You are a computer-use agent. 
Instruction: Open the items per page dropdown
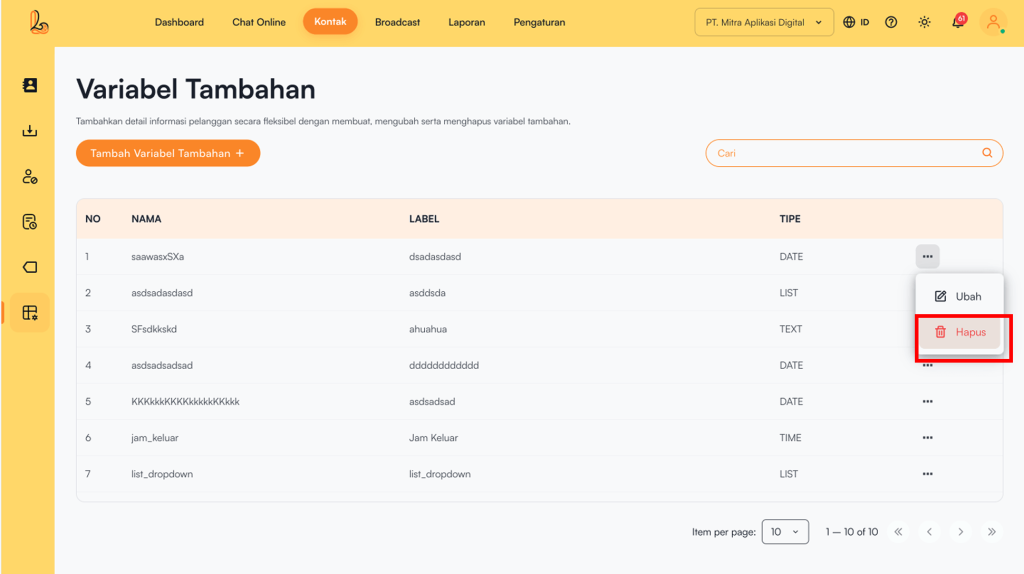click(x=785, y=532)
